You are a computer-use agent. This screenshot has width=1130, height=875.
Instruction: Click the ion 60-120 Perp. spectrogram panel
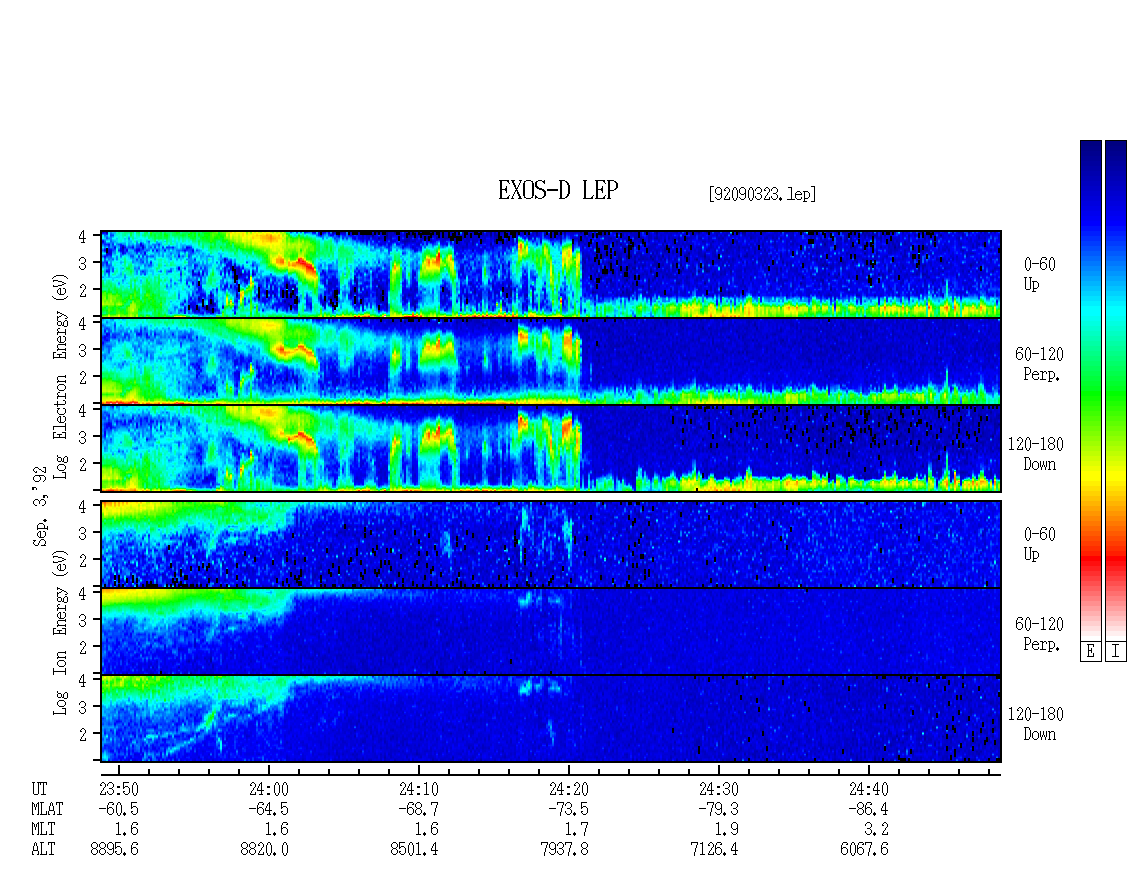[551, 631]
